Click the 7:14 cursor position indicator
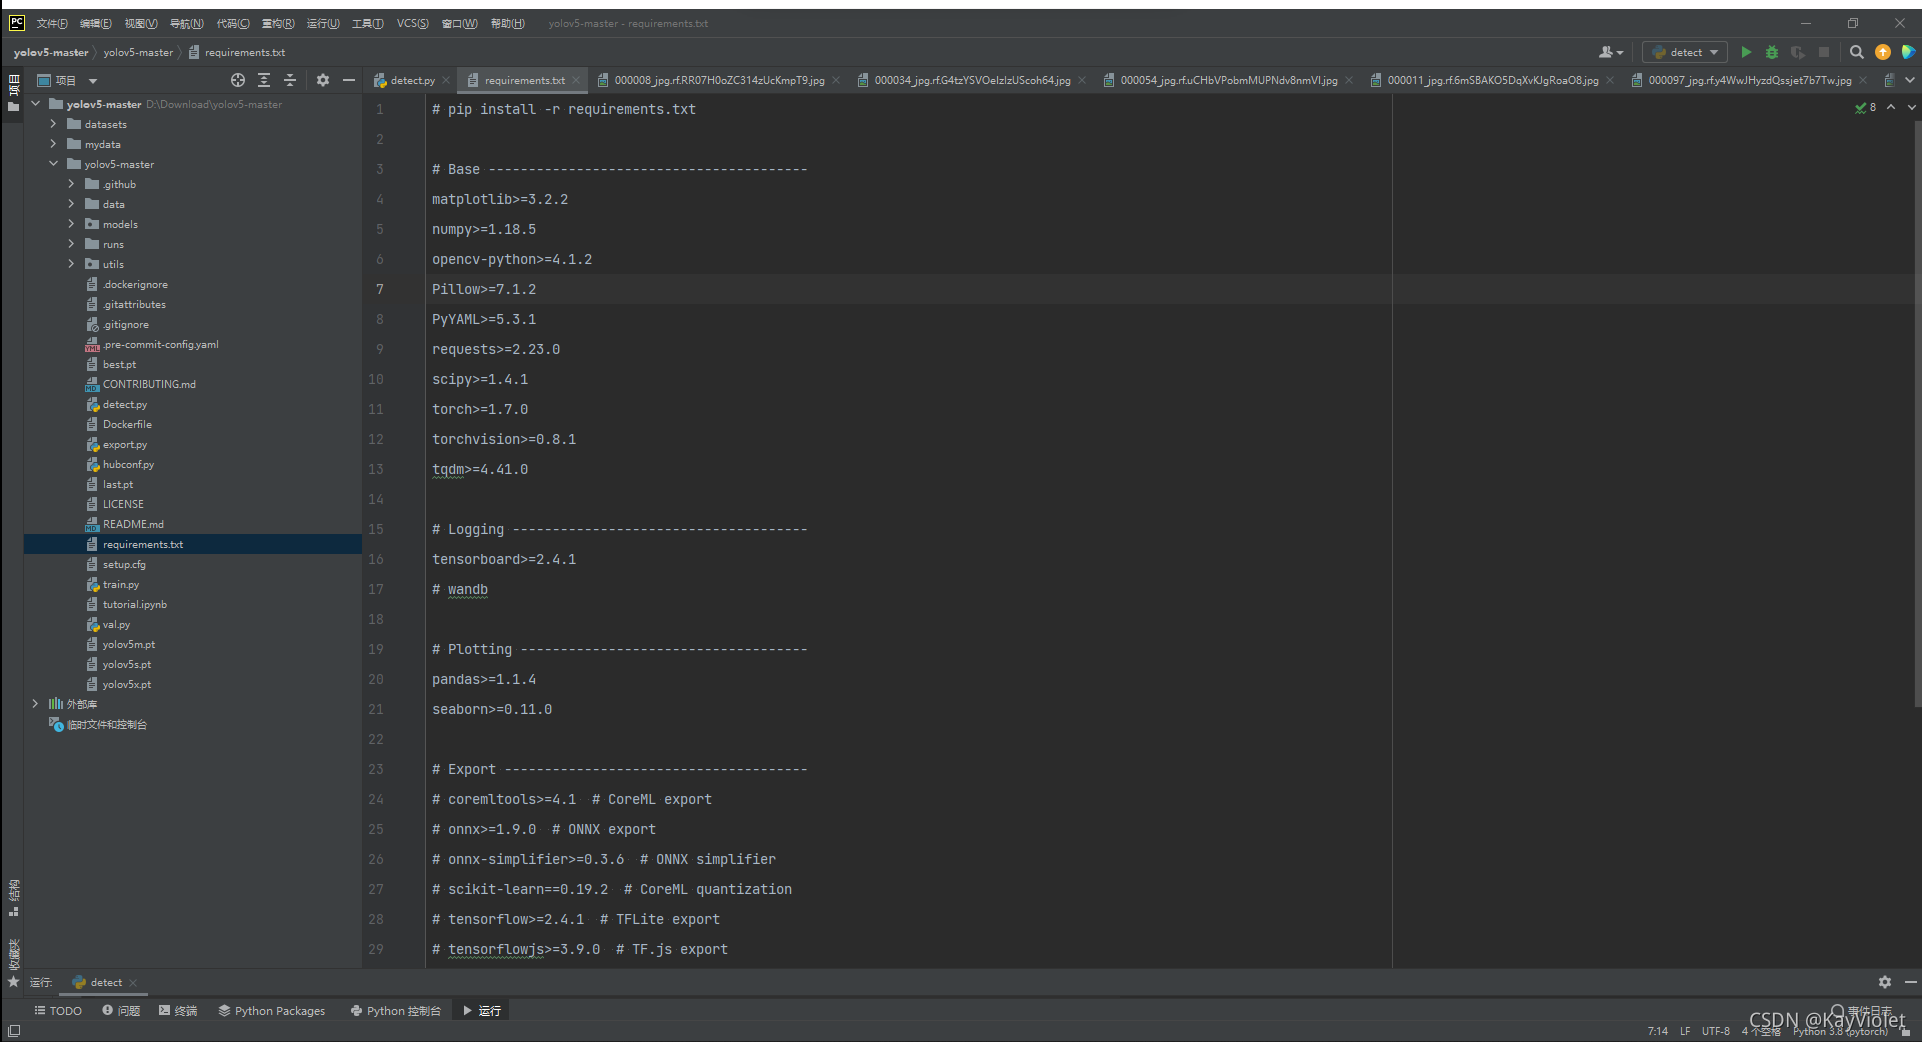The width and height of the screenshot is (1922, 1042). coord(1658,1031)
